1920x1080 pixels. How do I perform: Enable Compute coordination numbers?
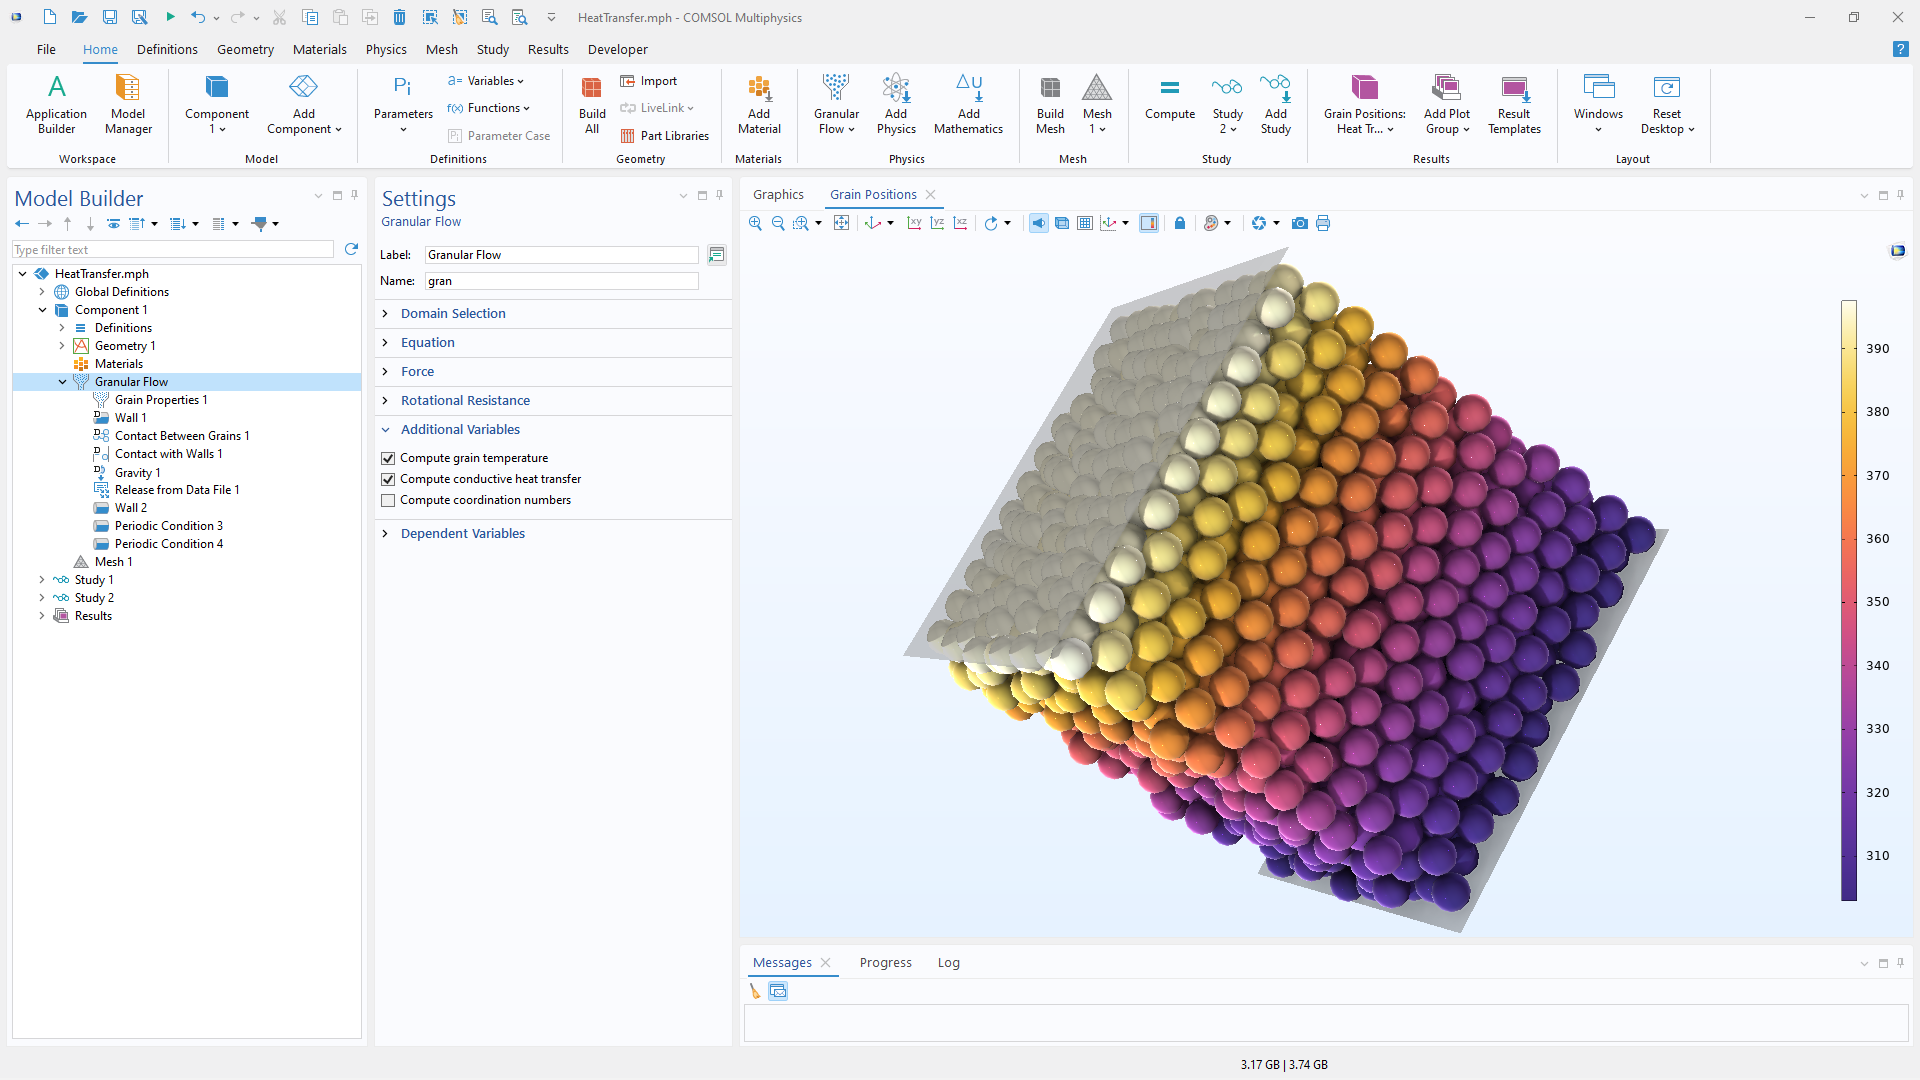(388, 500)
